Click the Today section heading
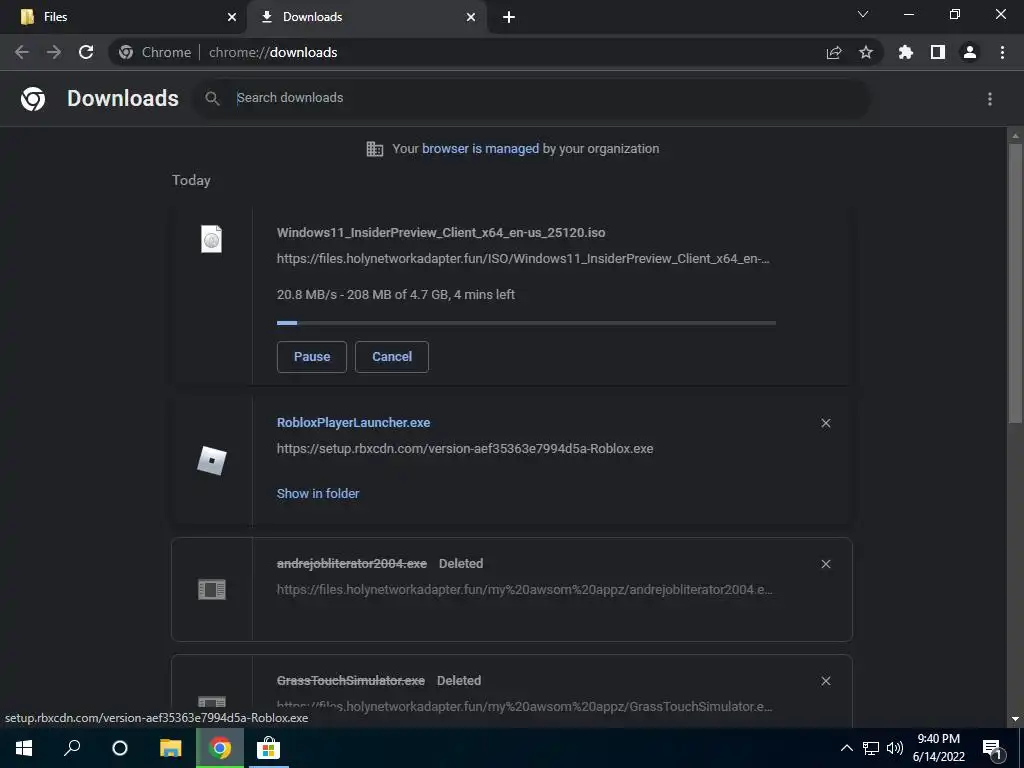 click(x=191, y=180)
